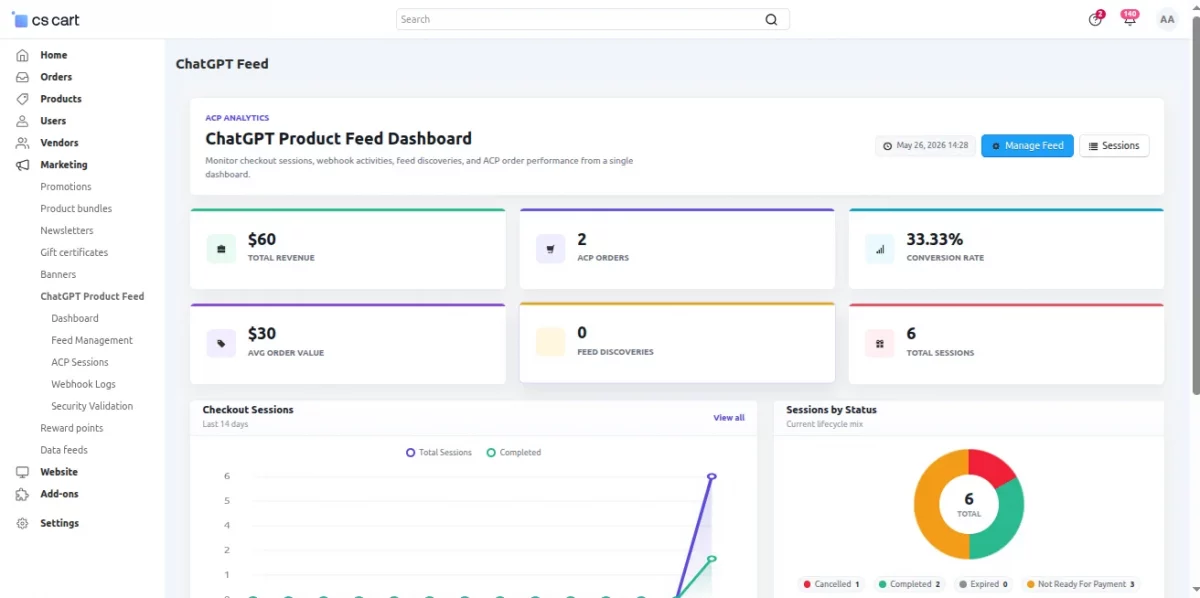Open ACP Sessions submenu item
The width and height of the screenshot is (1200, 598).
tap(80, 363)
